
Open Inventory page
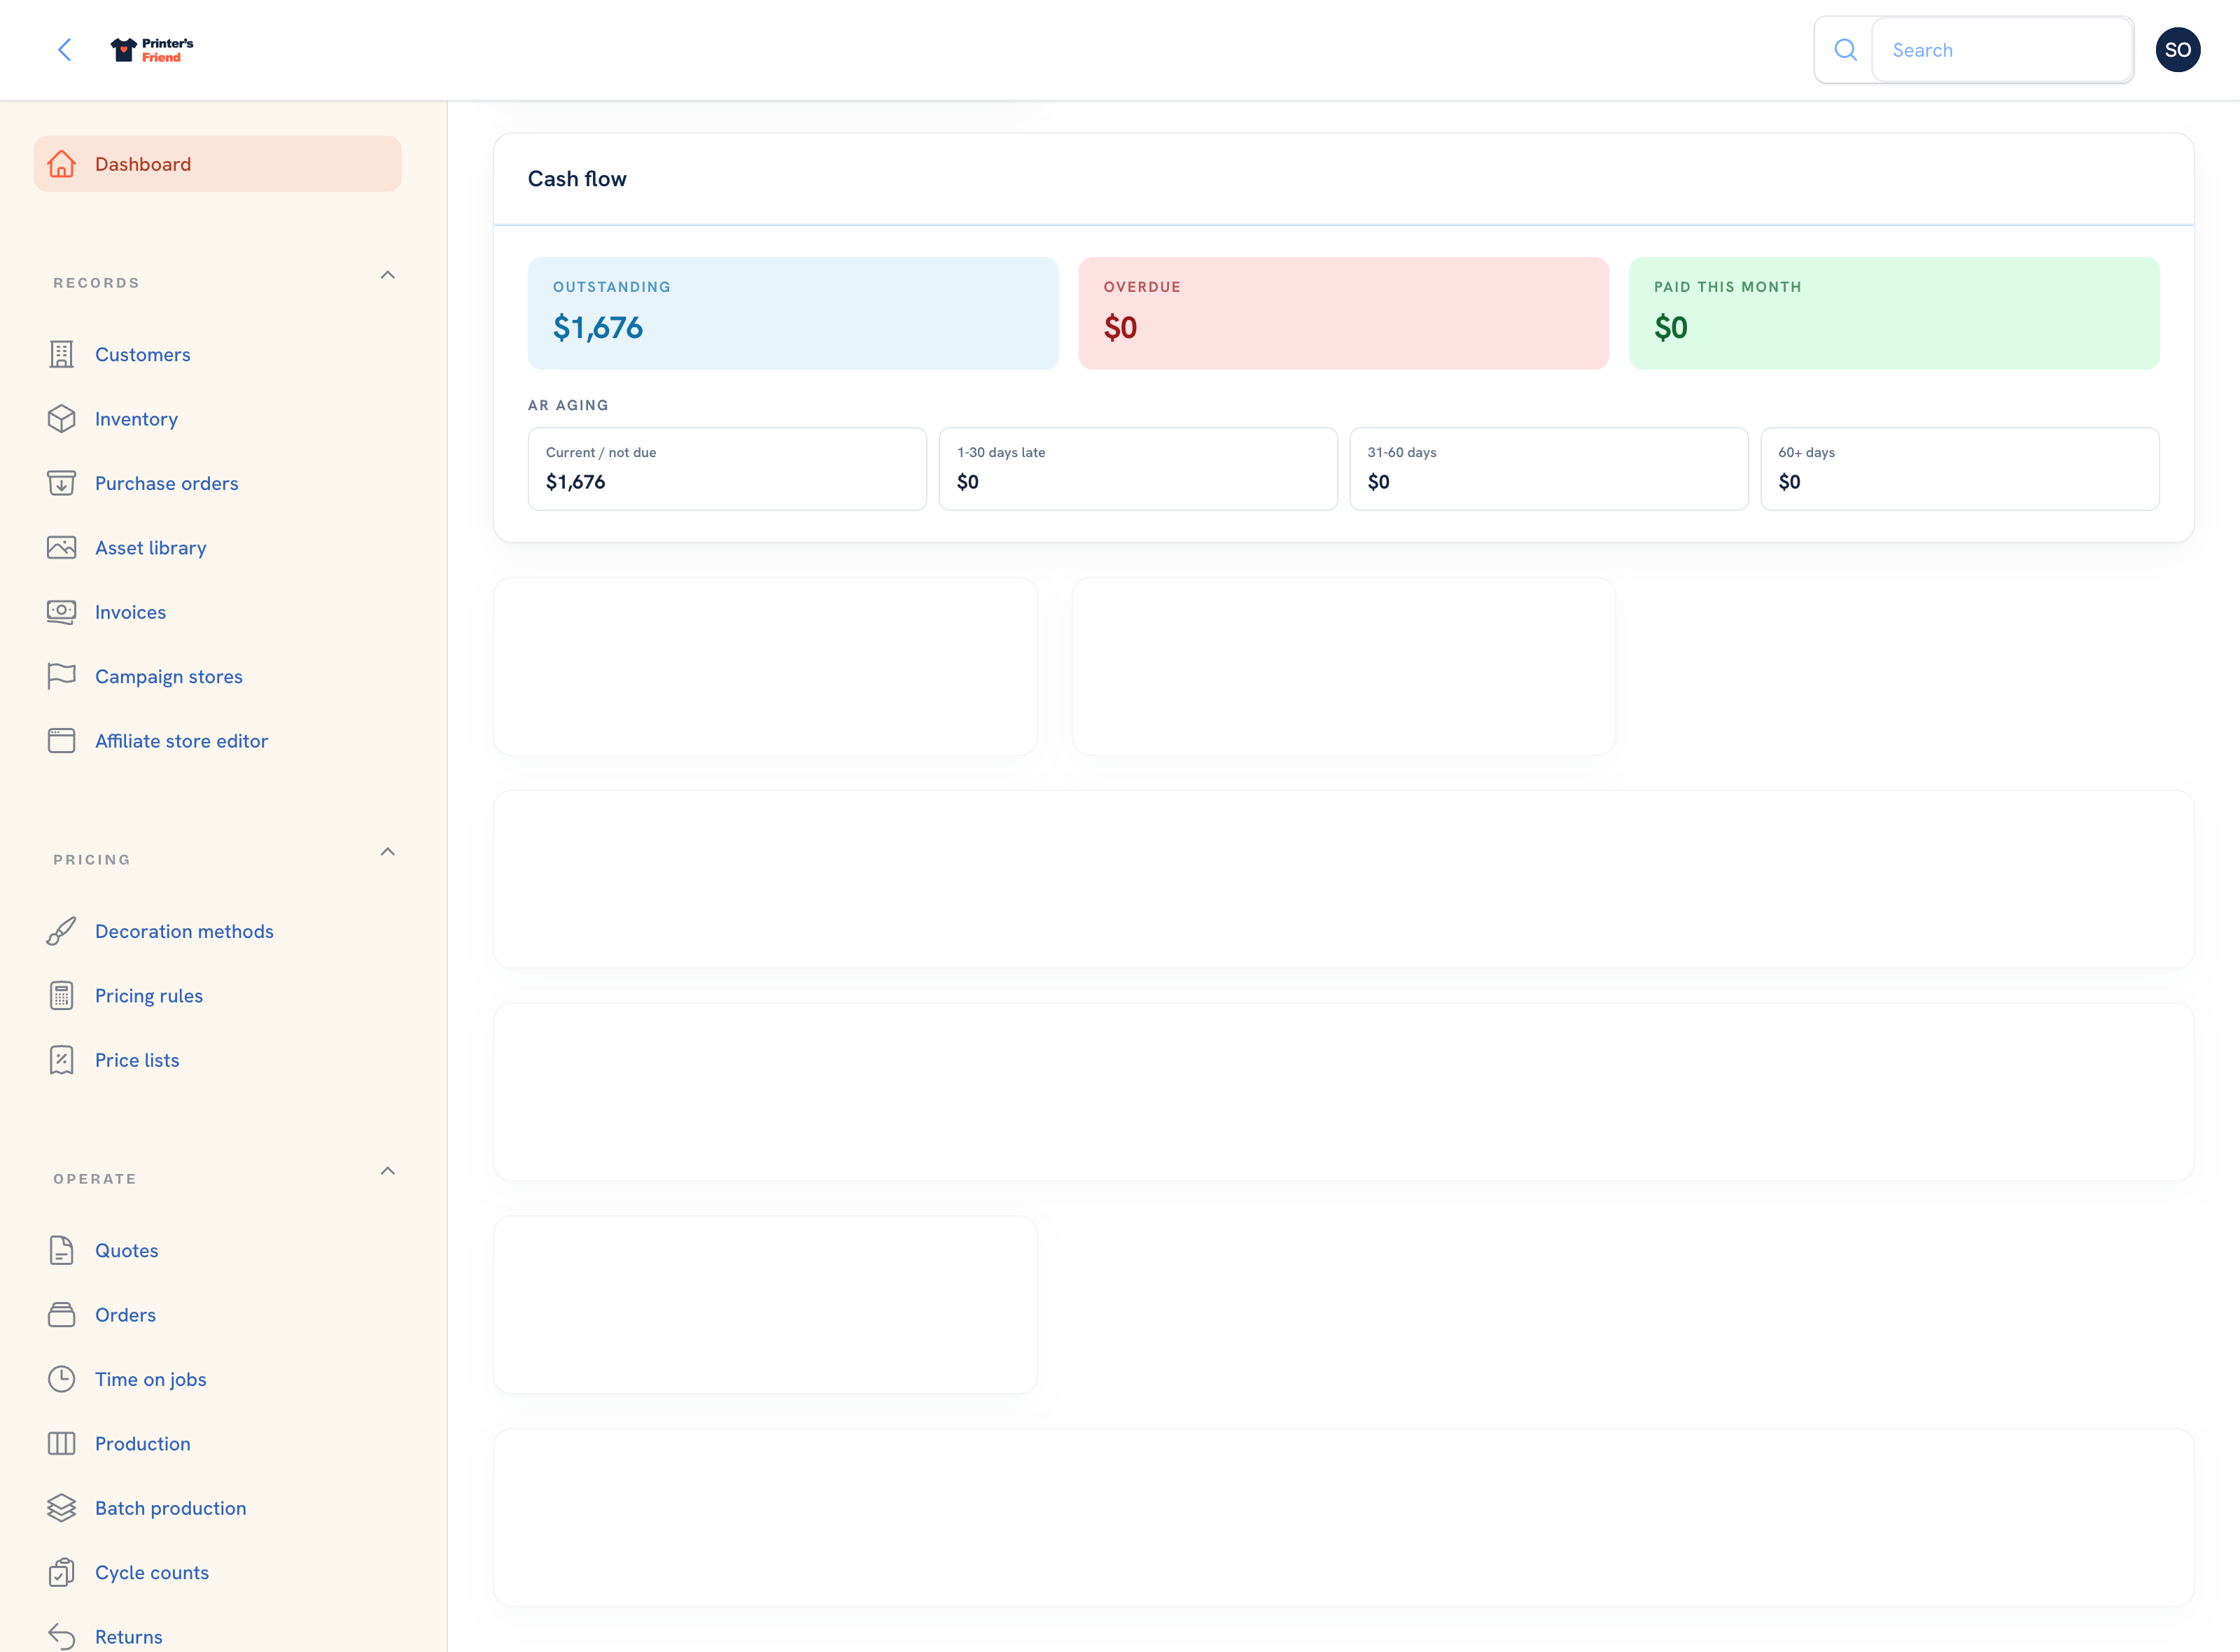click(137, 419)
